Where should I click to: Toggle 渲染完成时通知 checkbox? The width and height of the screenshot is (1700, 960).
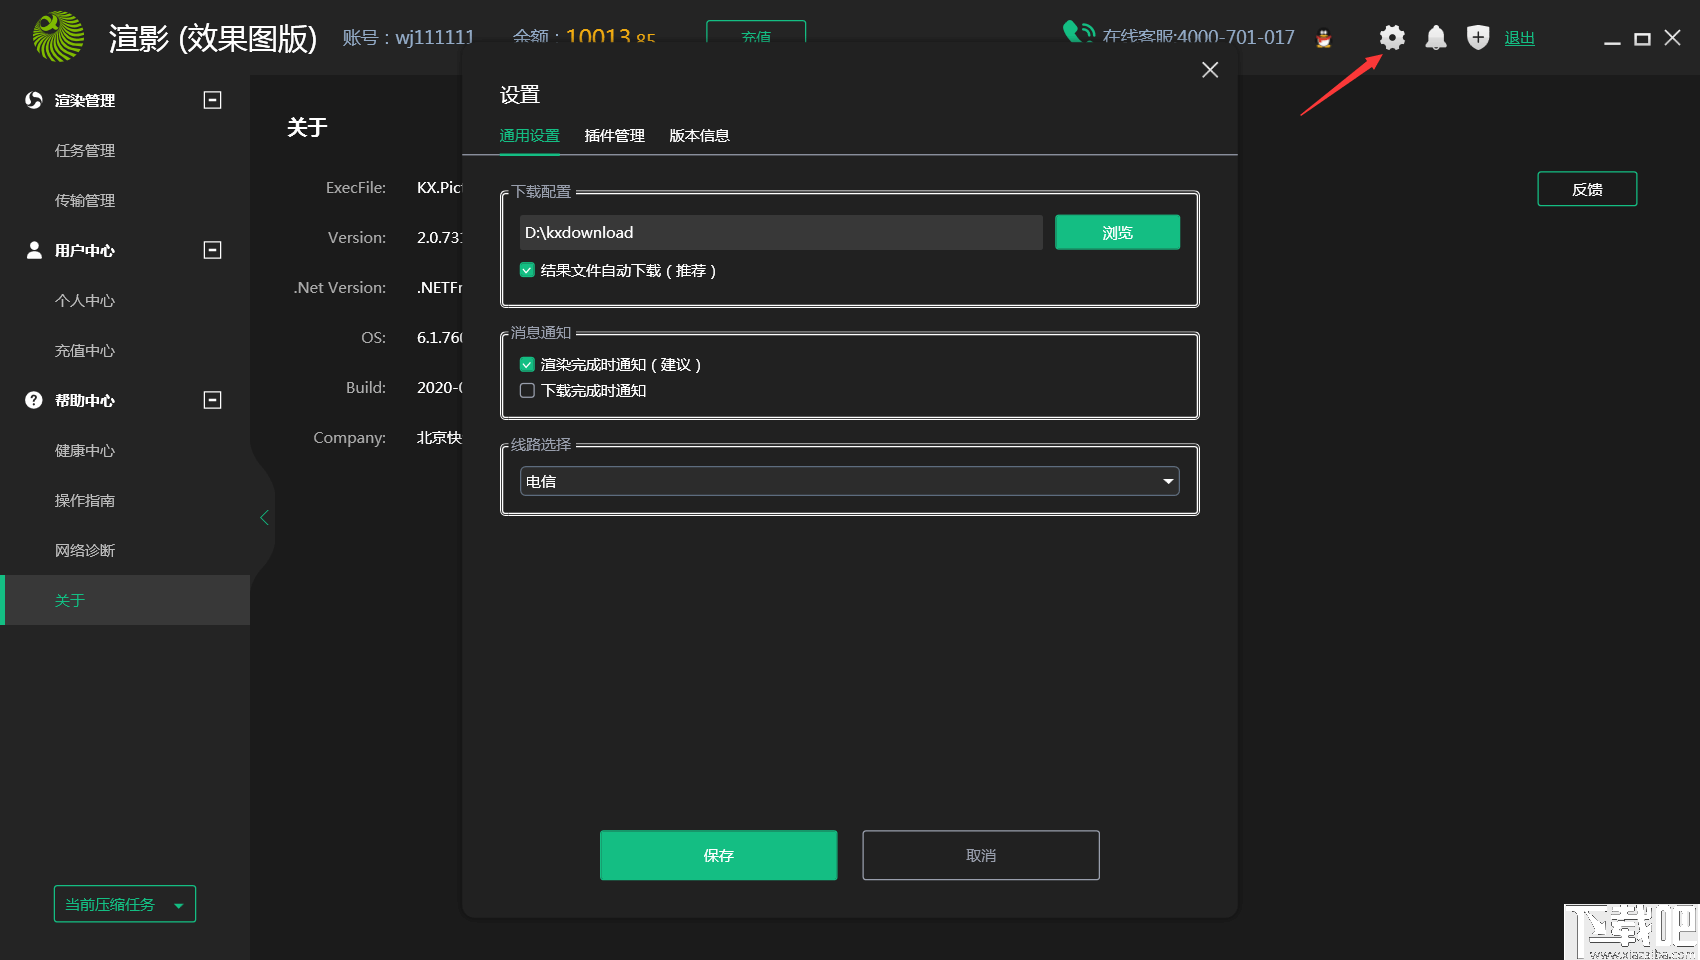[527, 364]
